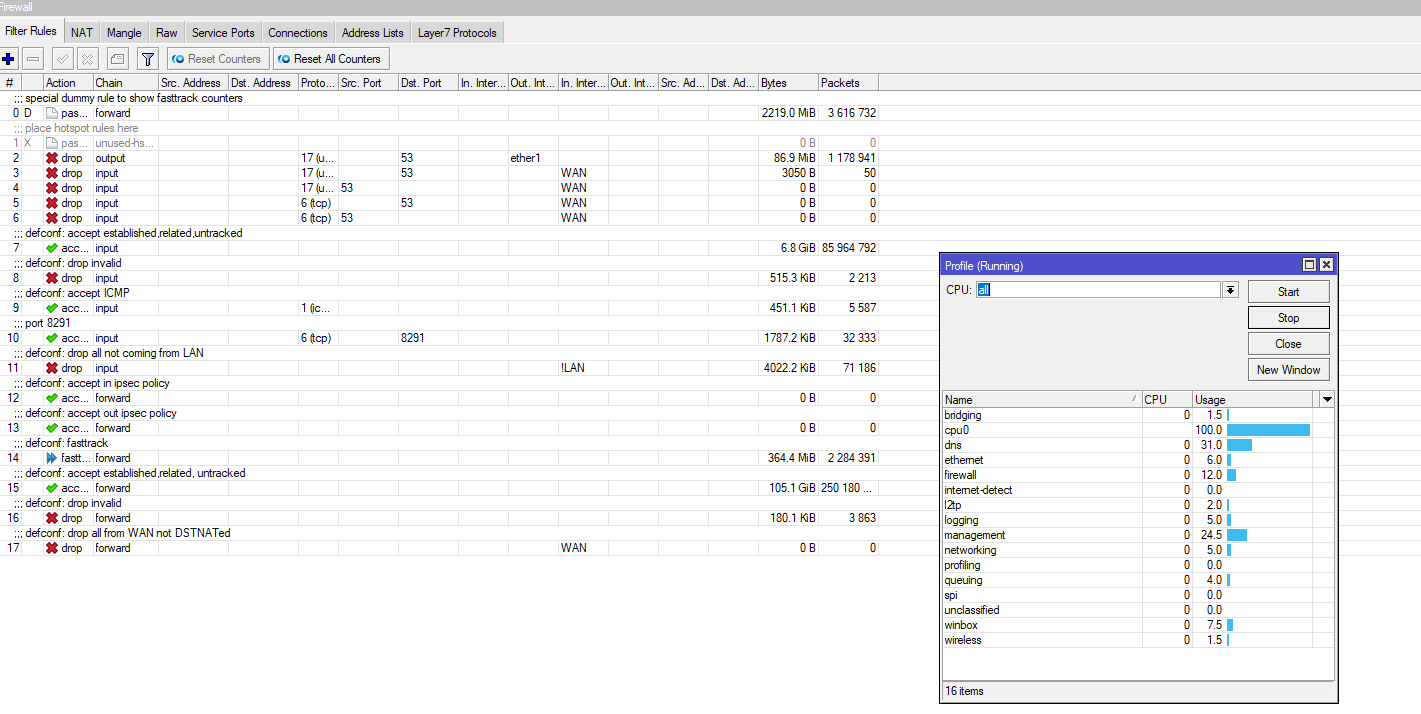Switch to the Connections tab
Viewport: 1421px width, 714px height.
coord(298,33)
